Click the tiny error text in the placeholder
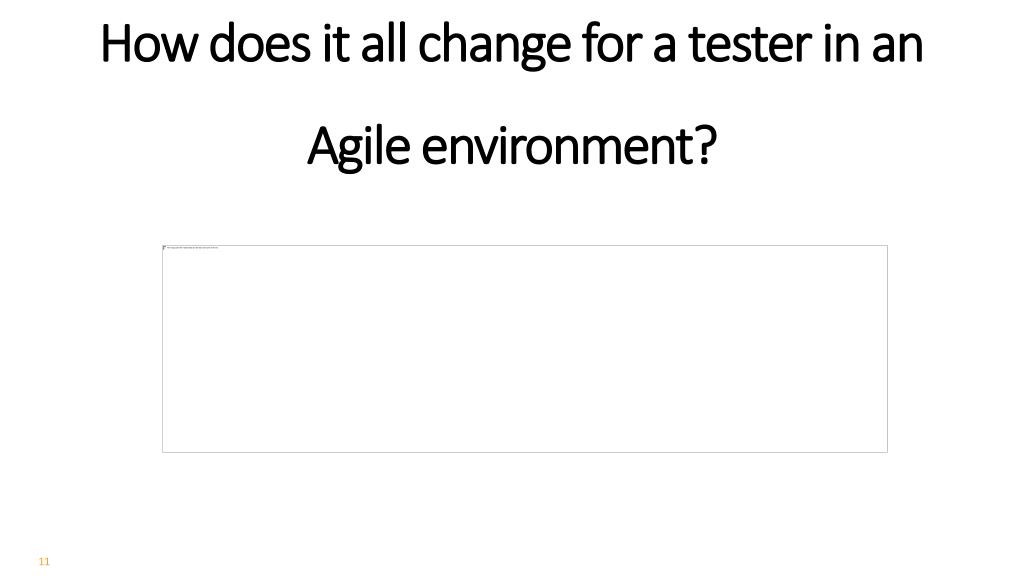This screenshot has height=576, width=1024. pos(193,248)
